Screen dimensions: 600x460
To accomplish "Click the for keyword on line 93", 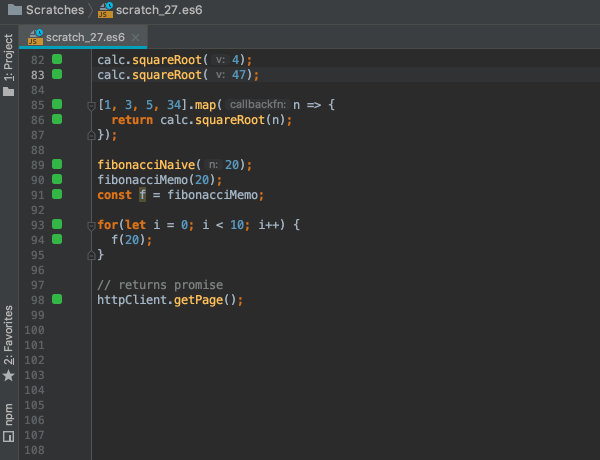I will (x=108, y=225).
